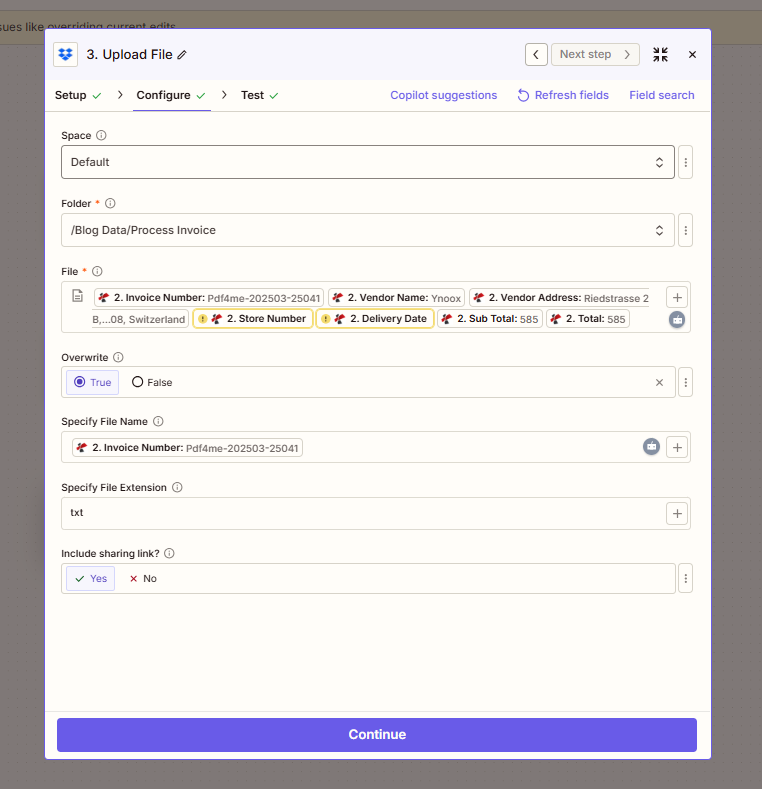The image size is (762, 789).
Task: Add data to File Extension with plus
Action: click(x=677, y=513)
